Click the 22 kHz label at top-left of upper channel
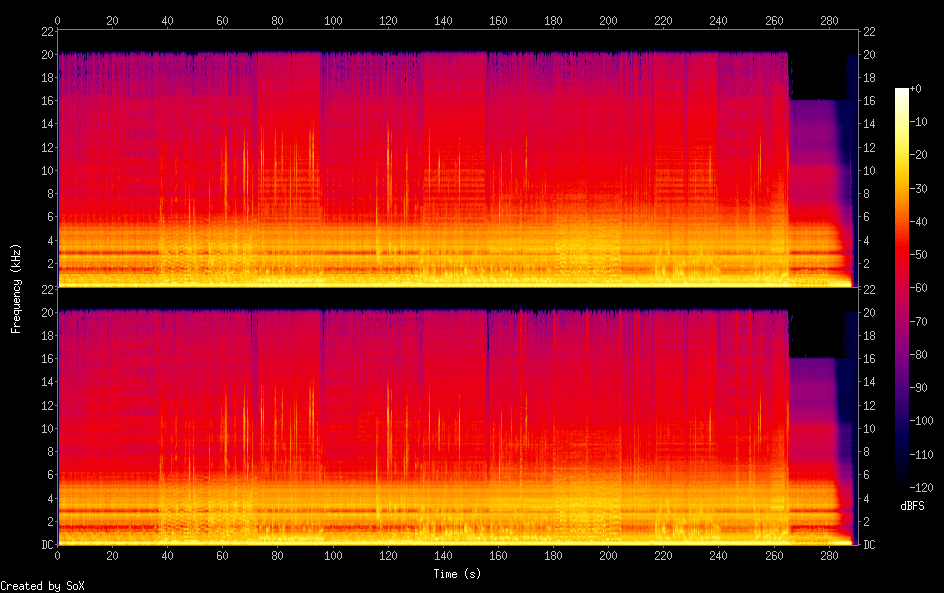Image resolution: width=944 pixels, height=593 pixels. point(46,31)
